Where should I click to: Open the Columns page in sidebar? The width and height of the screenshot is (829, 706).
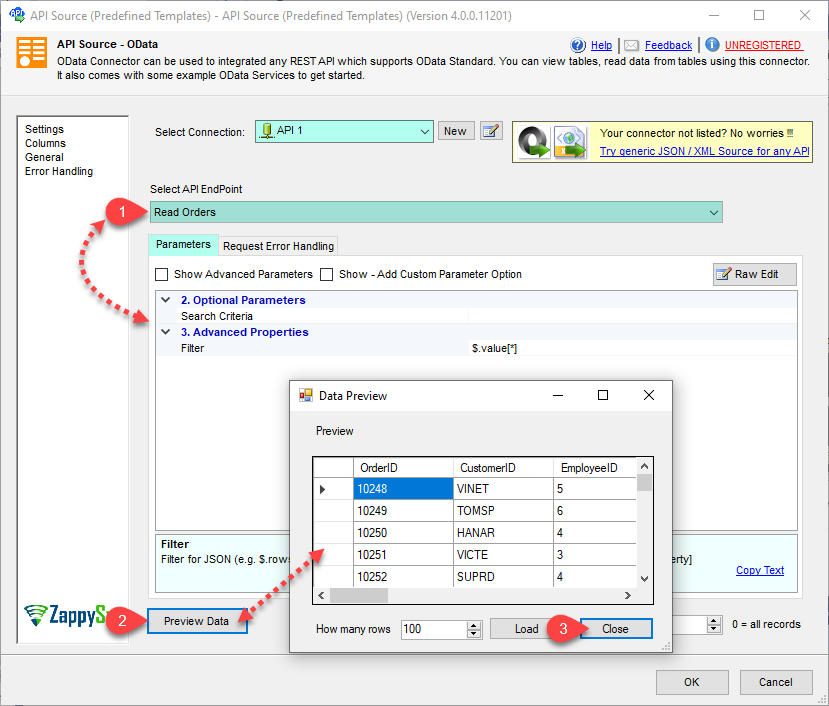coord(45,143)
